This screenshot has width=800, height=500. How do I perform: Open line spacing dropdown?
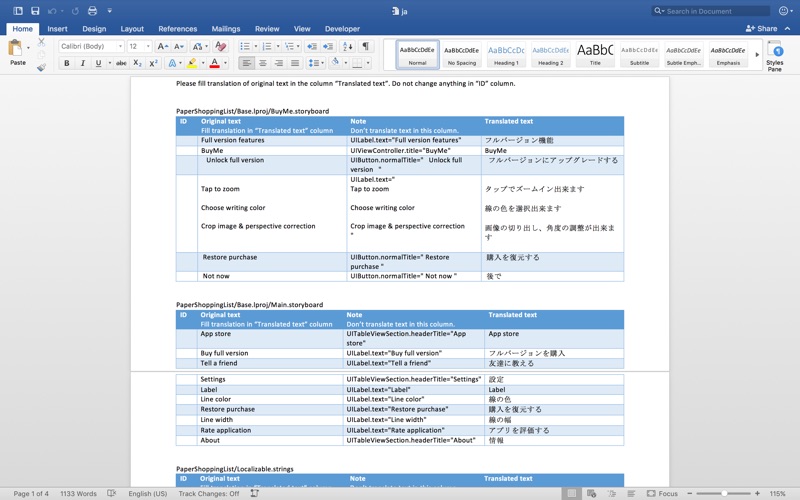coord(315,63)
